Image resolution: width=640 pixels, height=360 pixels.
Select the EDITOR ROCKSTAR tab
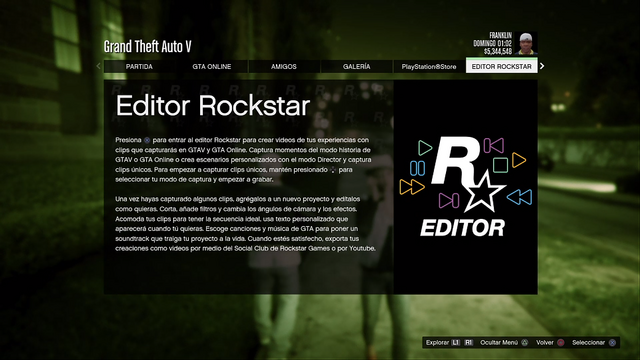coord(502,66)
